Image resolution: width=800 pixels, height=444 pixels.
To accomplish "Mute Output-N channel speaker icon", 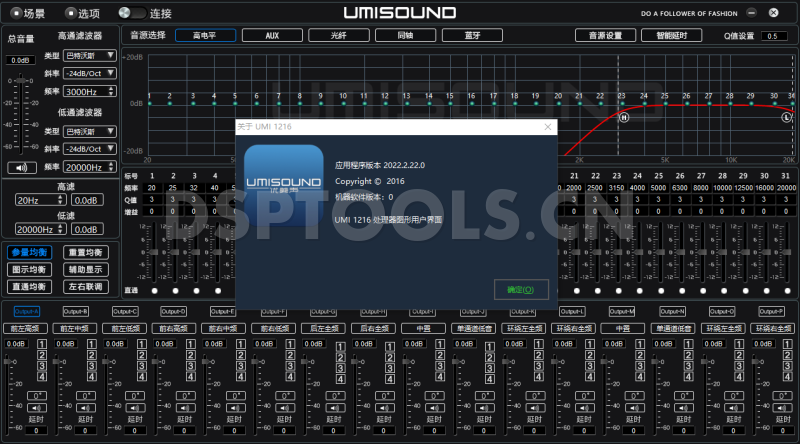I will click(x=683, y=408).
